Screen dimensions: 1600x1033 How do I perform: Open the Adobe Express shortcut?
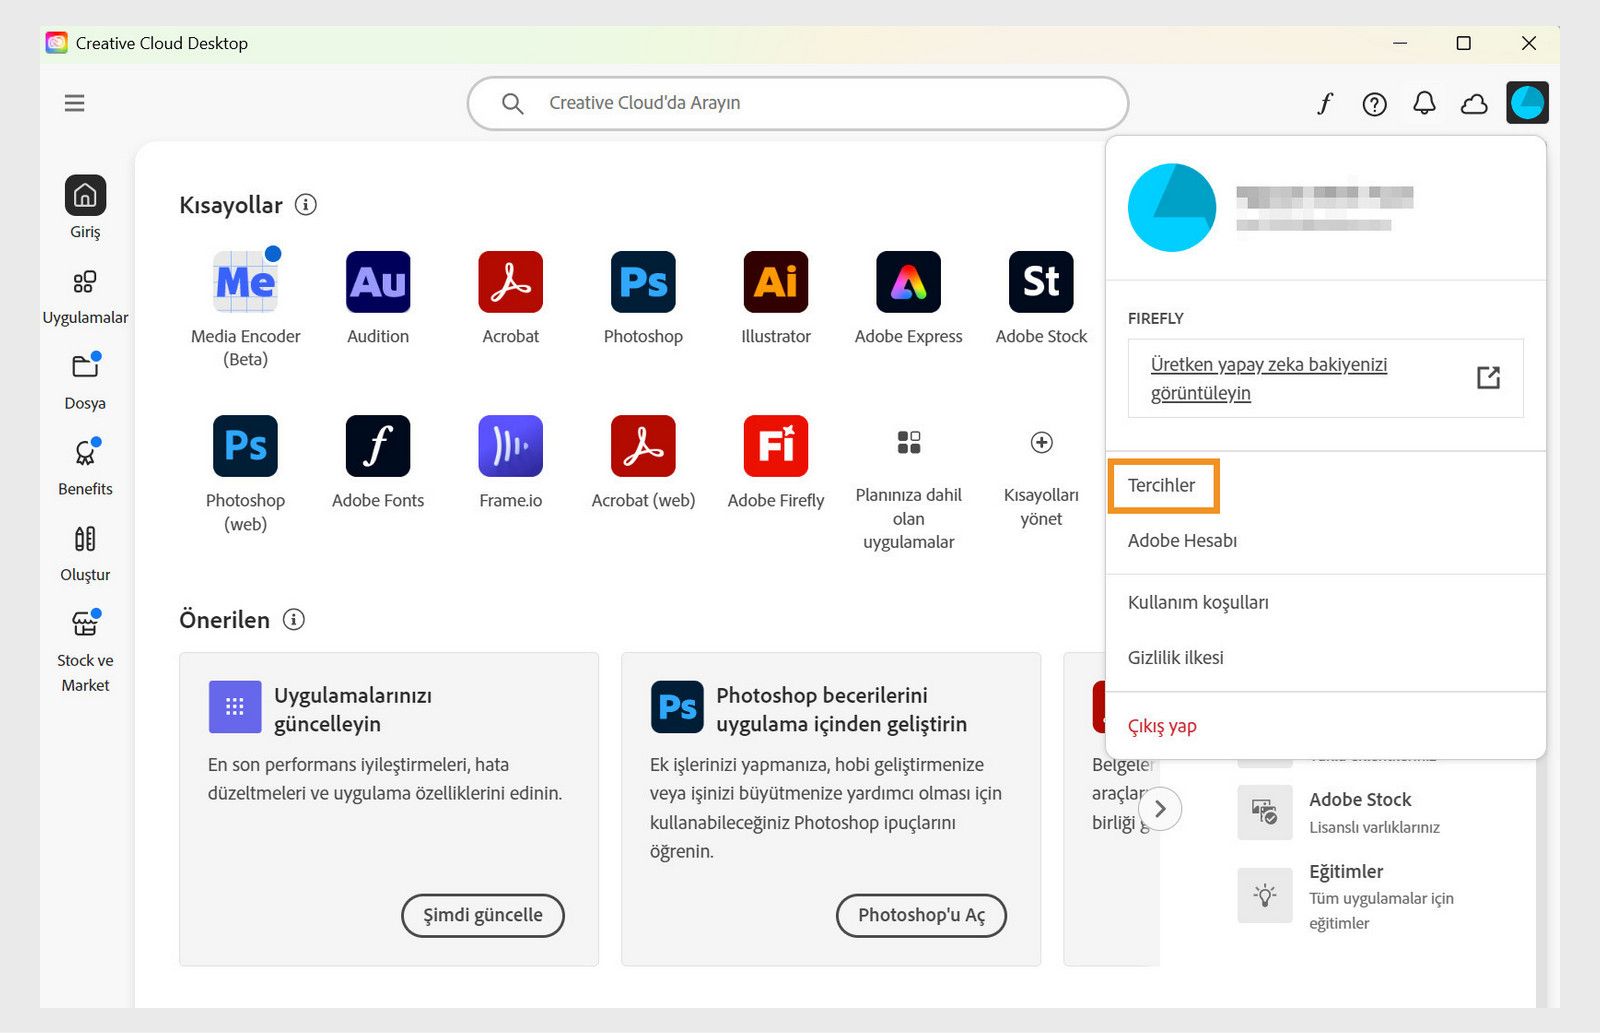tap(907, 283)
